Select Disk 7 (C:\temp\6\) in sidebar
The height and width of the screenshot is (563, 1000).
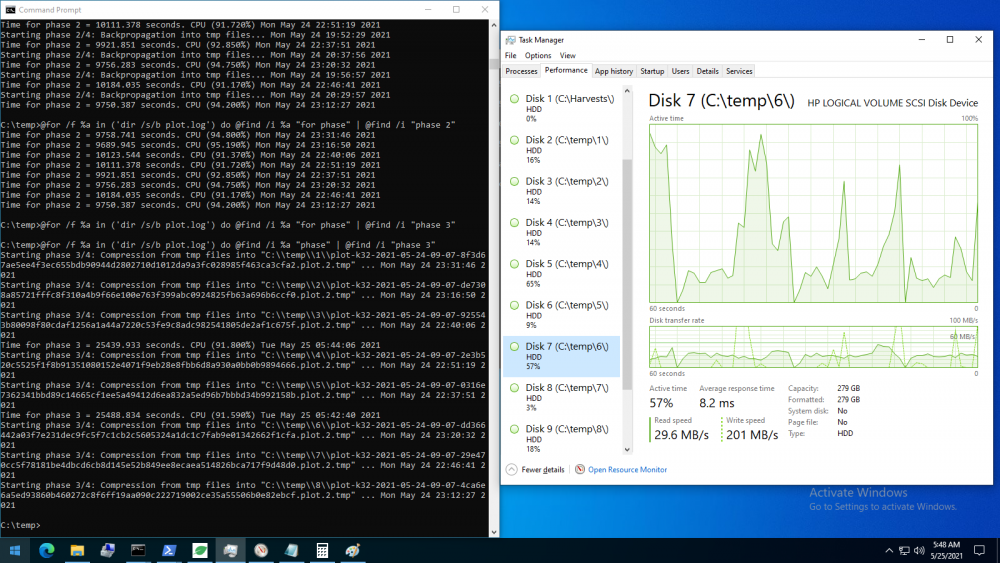click(562, 356)
